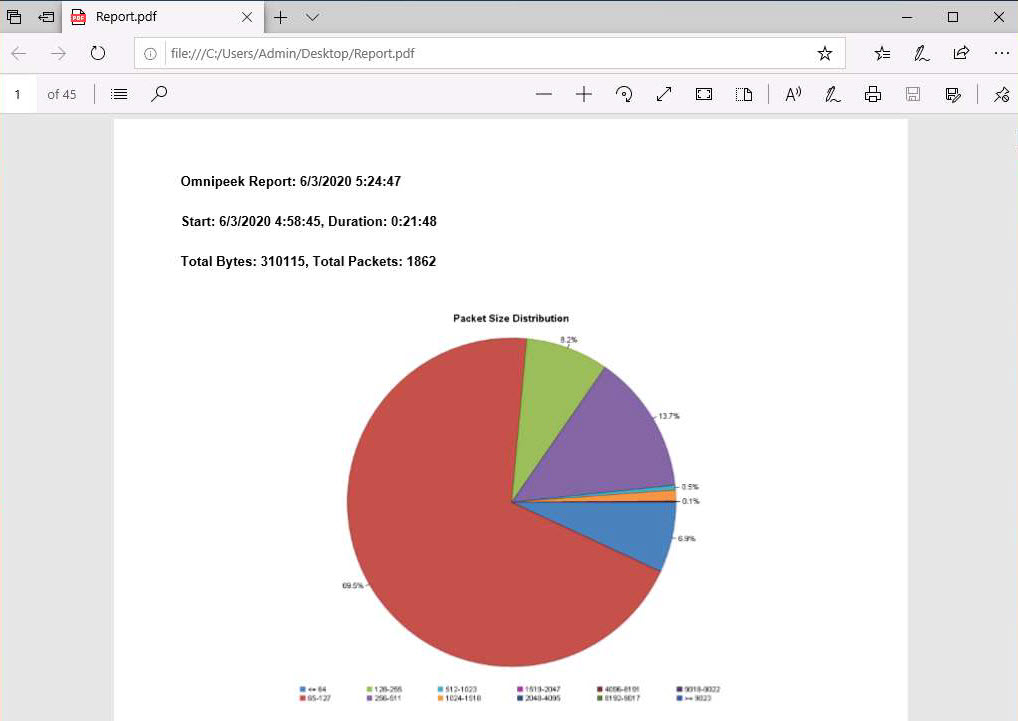Go back to previous page
Viewport: 1018px width, 721px height.
pyautogui.click(x=19, y=53)
